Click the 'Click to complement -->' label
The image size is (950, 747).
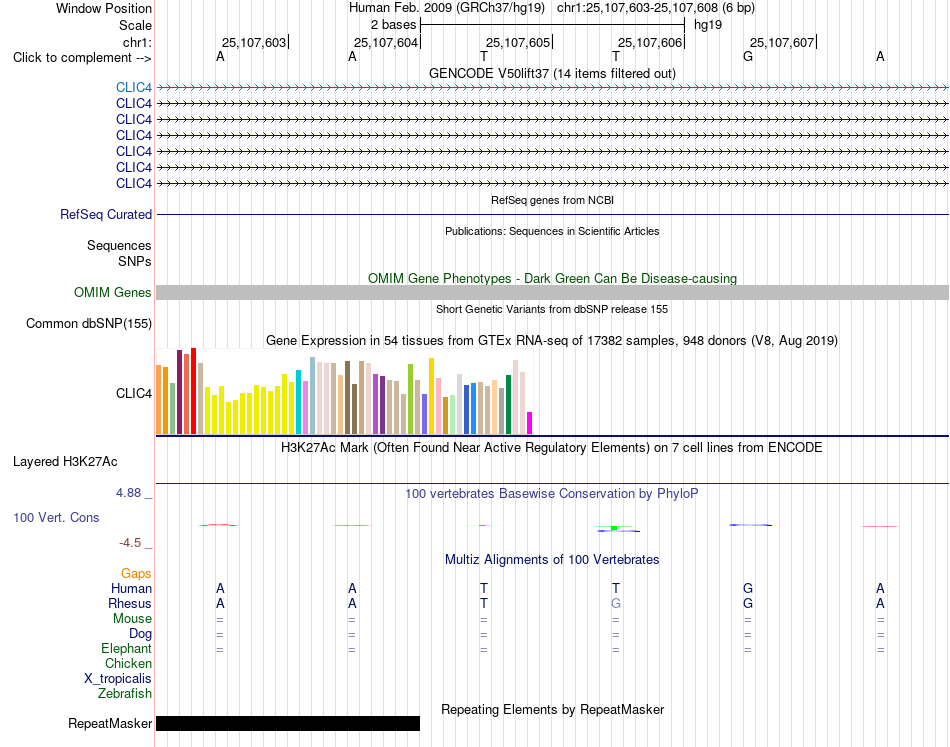click(82, 58)
